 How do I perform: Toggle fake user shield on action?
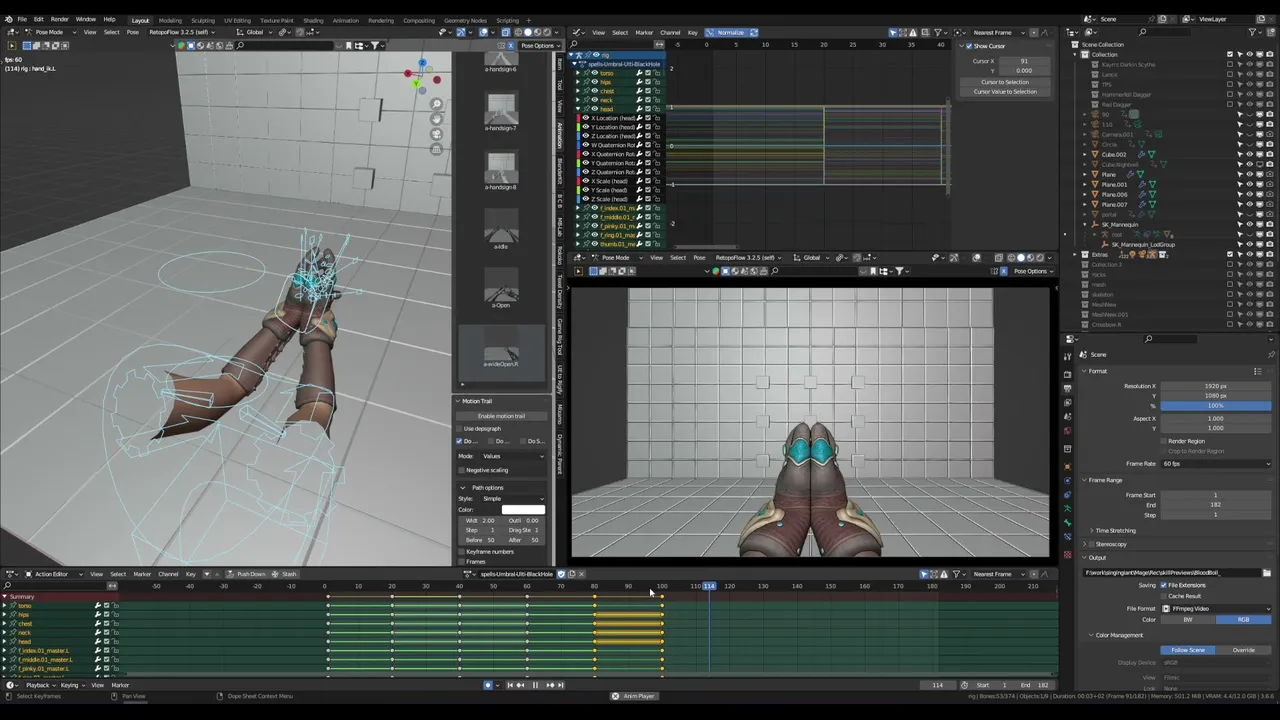click(561, 574)
